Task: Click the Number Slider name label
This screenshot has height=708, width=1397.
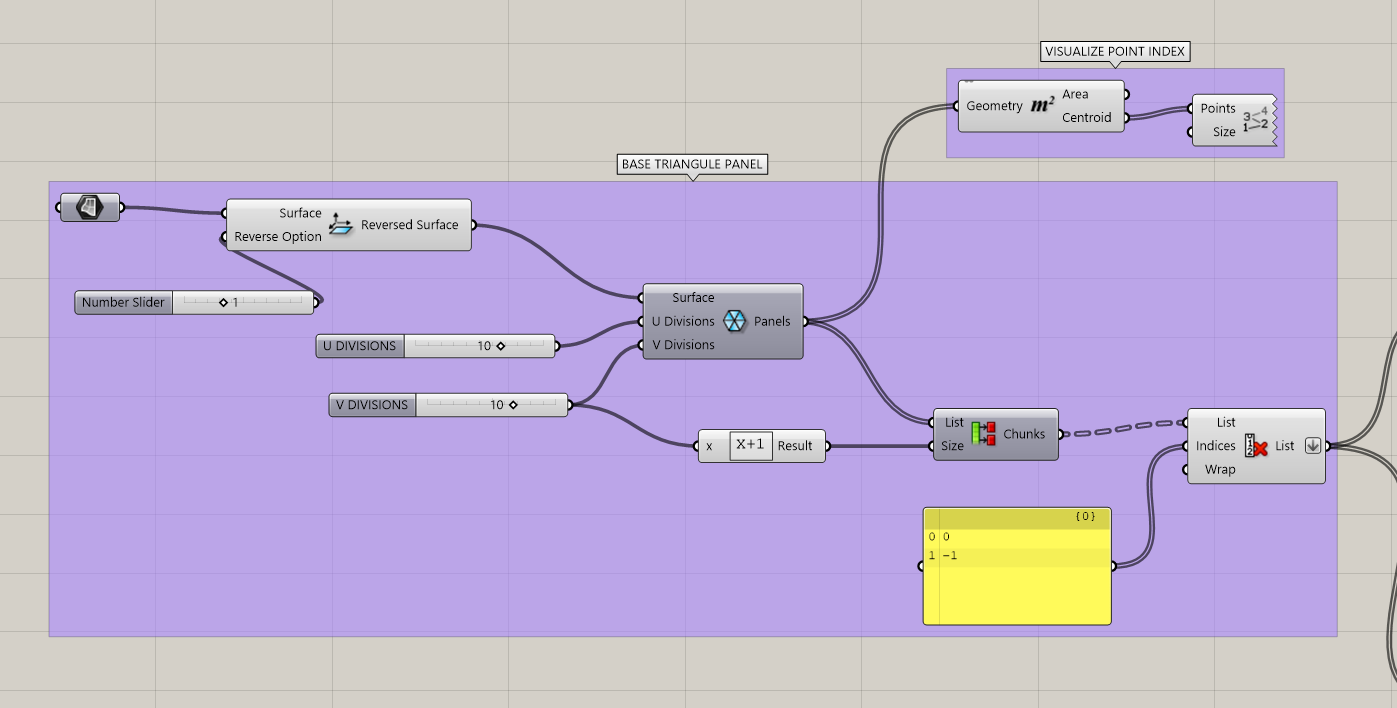Action: point(123,302)
